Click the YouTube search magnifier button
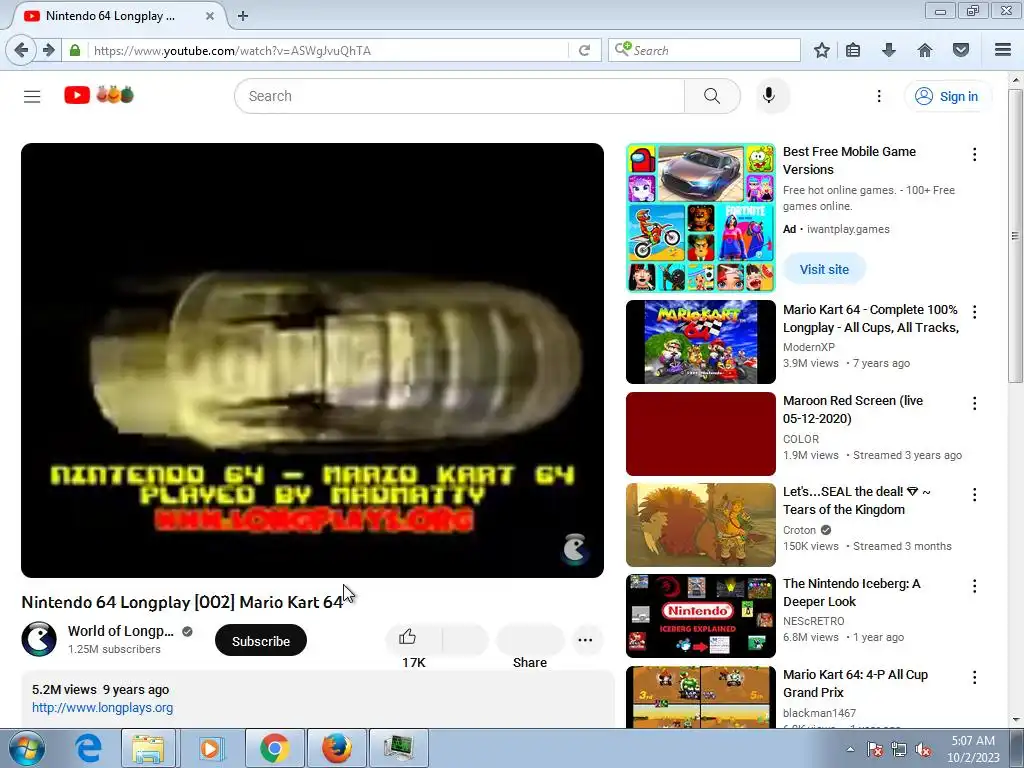 (x=712, y=96)
